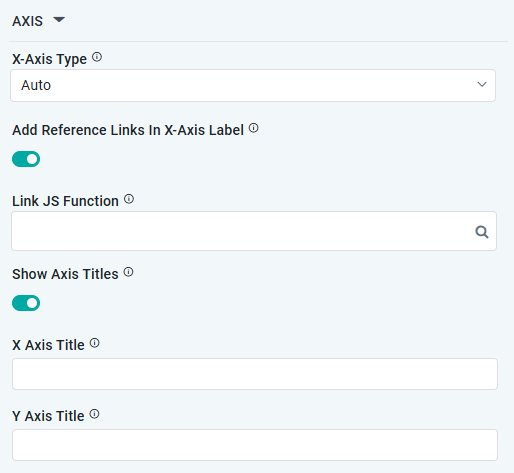Disable the Show Axis Titles switch
The width and height of the screenshot is (514, 473).
pyautogui.click(x=26, y=303)
